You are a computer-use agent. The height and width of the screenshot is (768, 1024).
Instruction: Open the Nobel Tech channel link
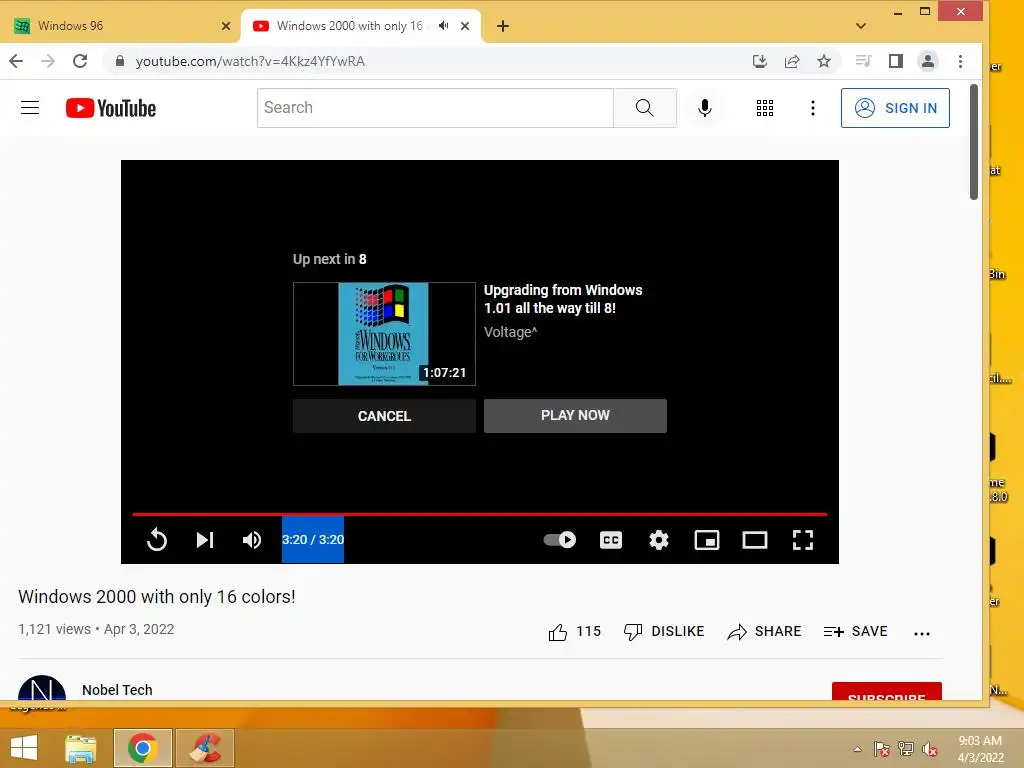point(118,690)
